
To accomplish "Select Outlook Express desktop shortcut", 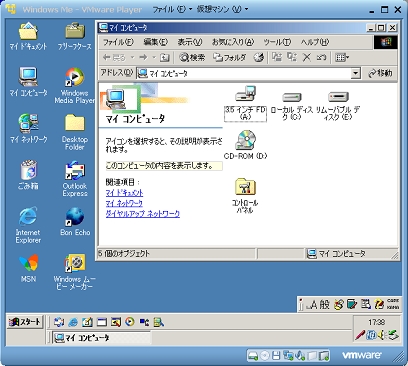I will pos(75,179).
